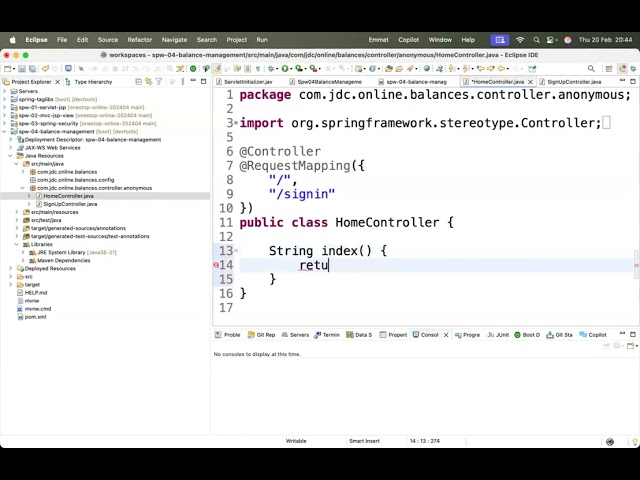Toggle the fold marker on line 13
This screenshot has height=480, width=640.
coord(236,251)
